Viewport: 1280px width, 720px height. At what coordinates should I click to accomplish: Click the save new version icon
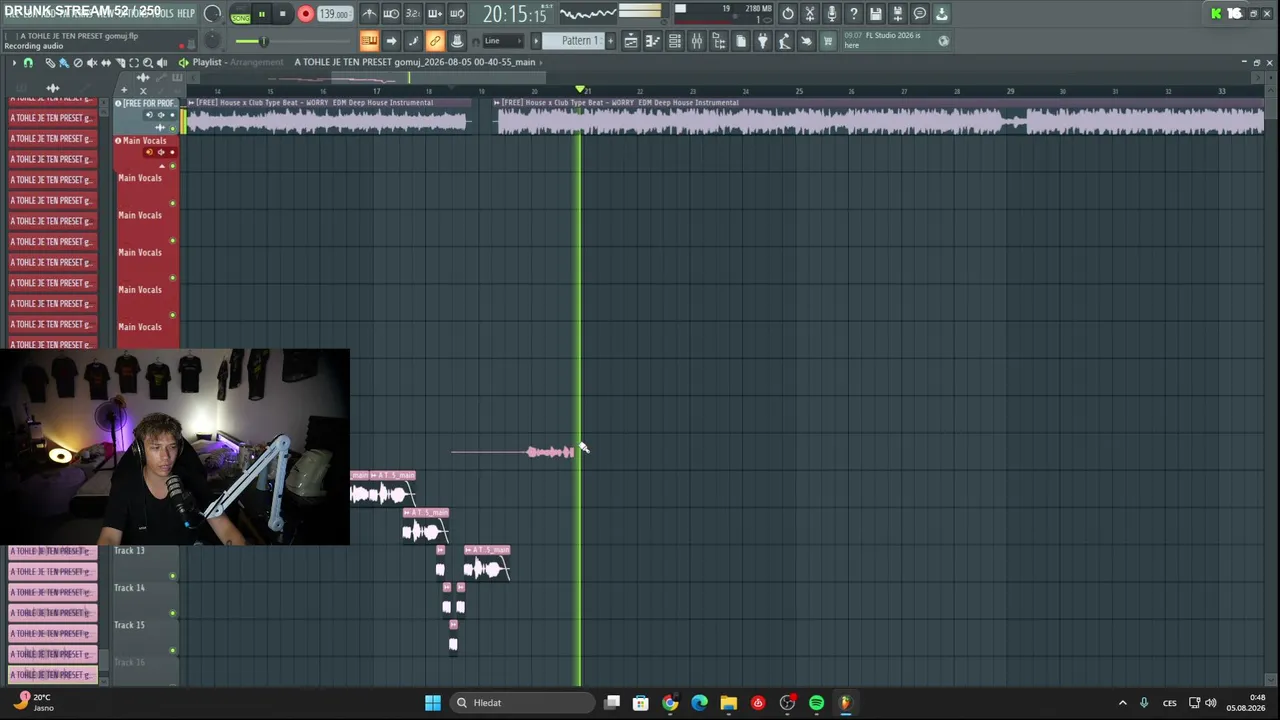click(898, 14)
